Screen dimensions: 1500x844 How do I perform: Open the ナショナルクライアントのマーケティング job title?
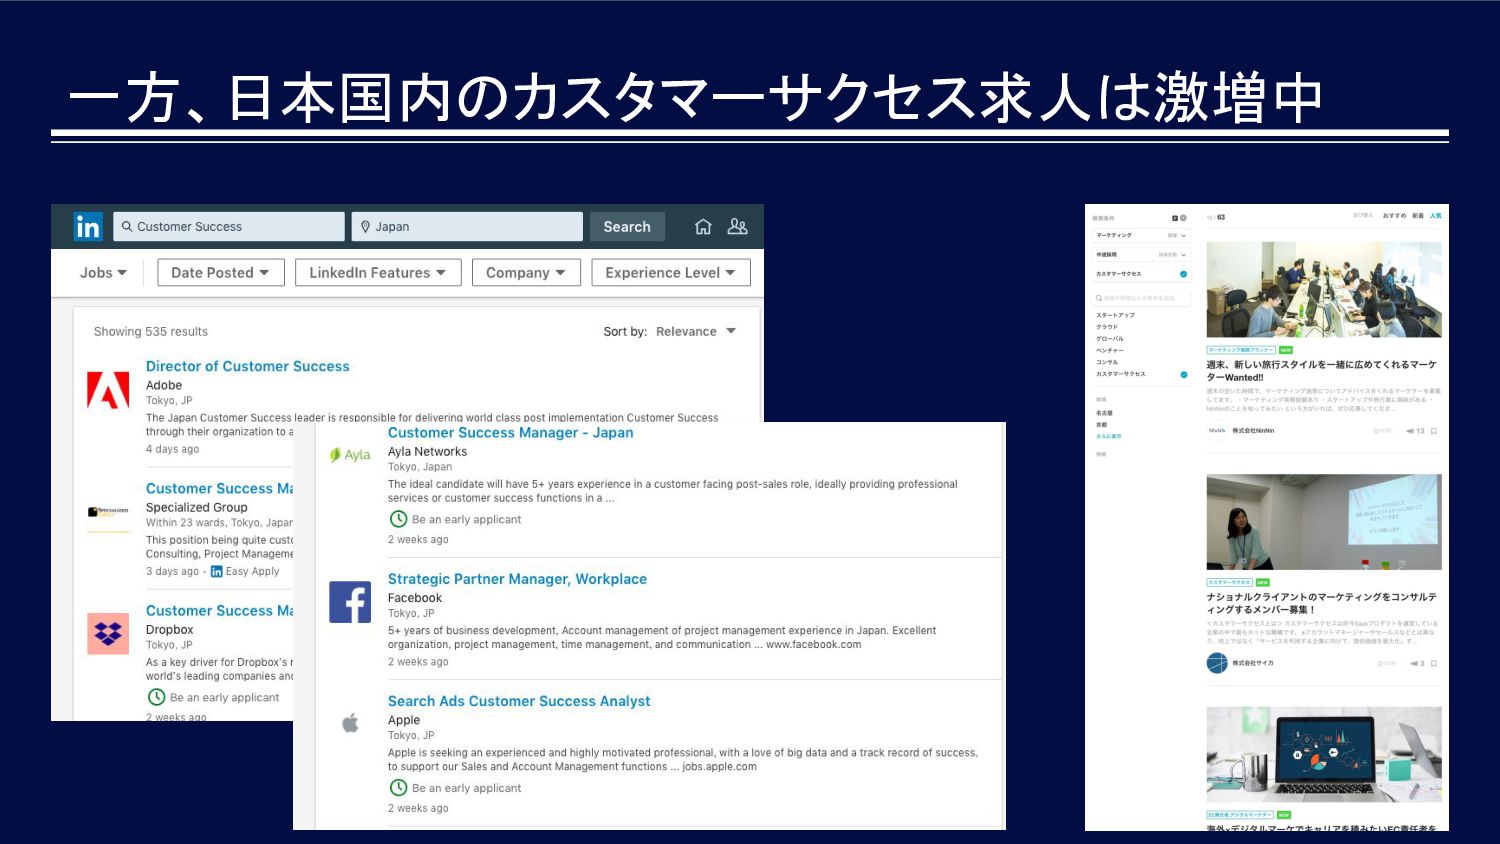click(x=1322, y=603)
